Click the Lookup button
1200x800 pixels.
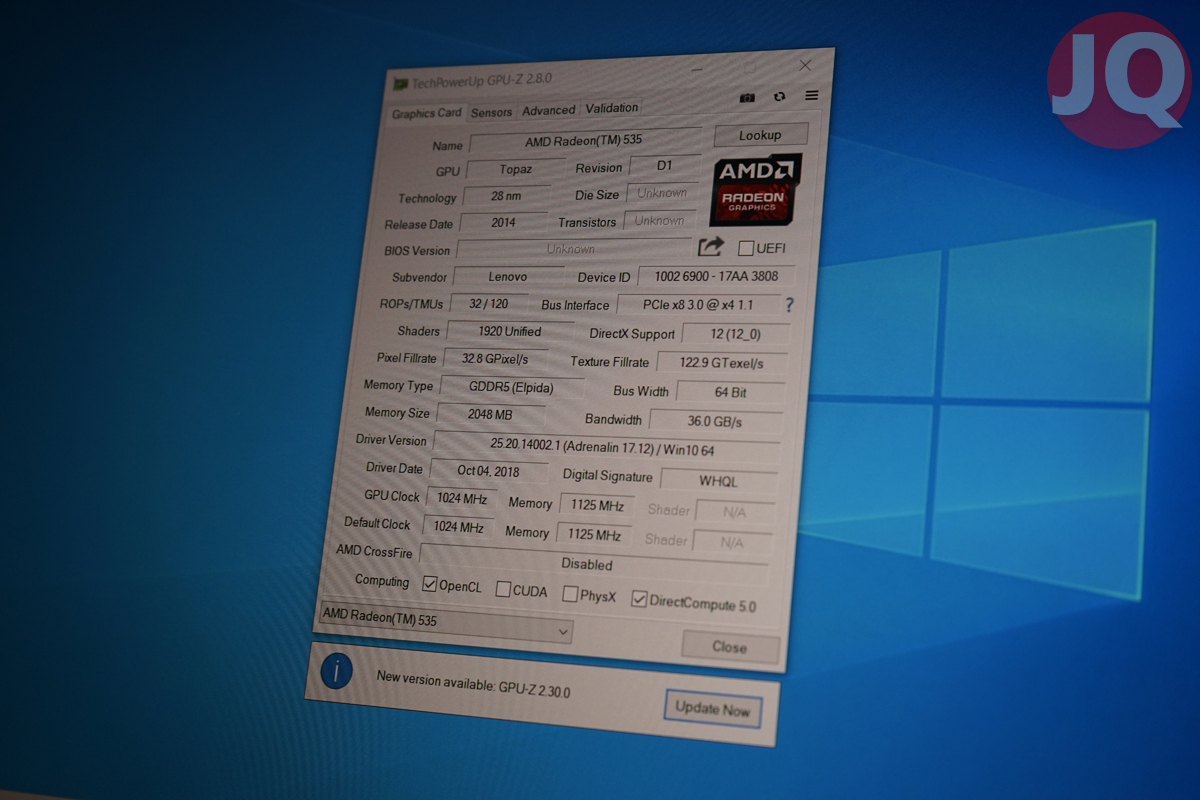pos(761,135)
